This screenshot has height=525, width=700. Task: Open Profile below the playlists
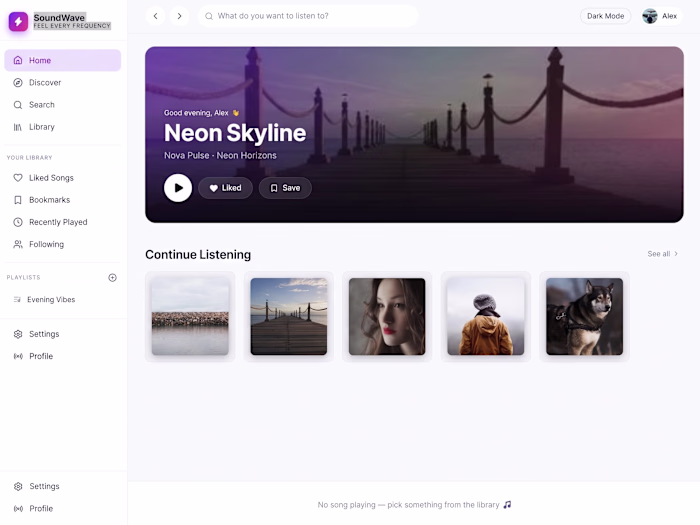(62, 356)
